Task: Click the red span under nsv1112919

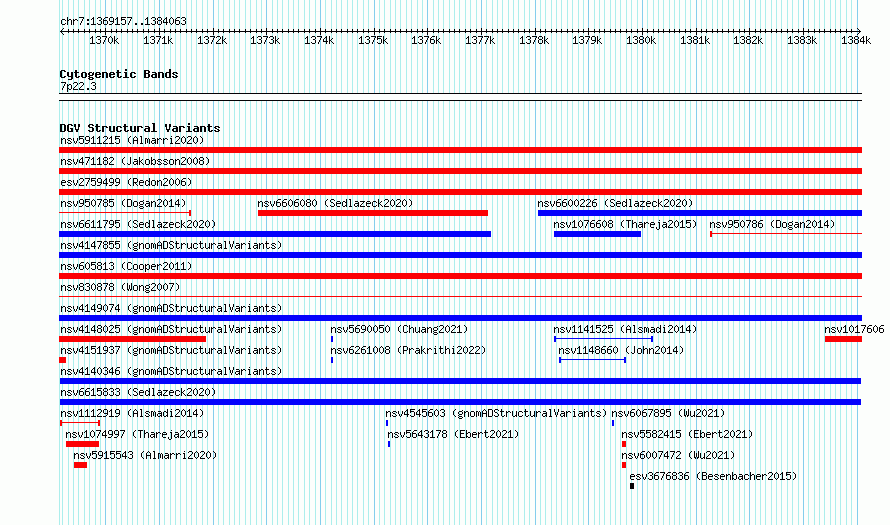Action: click(80, 423)
